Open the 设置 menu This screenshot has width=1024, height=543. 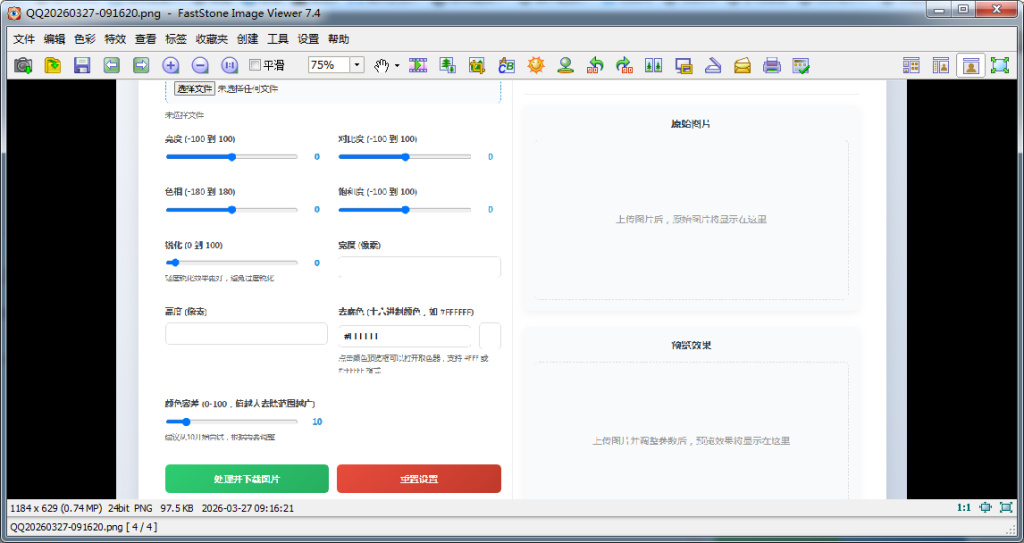[308, 39]
